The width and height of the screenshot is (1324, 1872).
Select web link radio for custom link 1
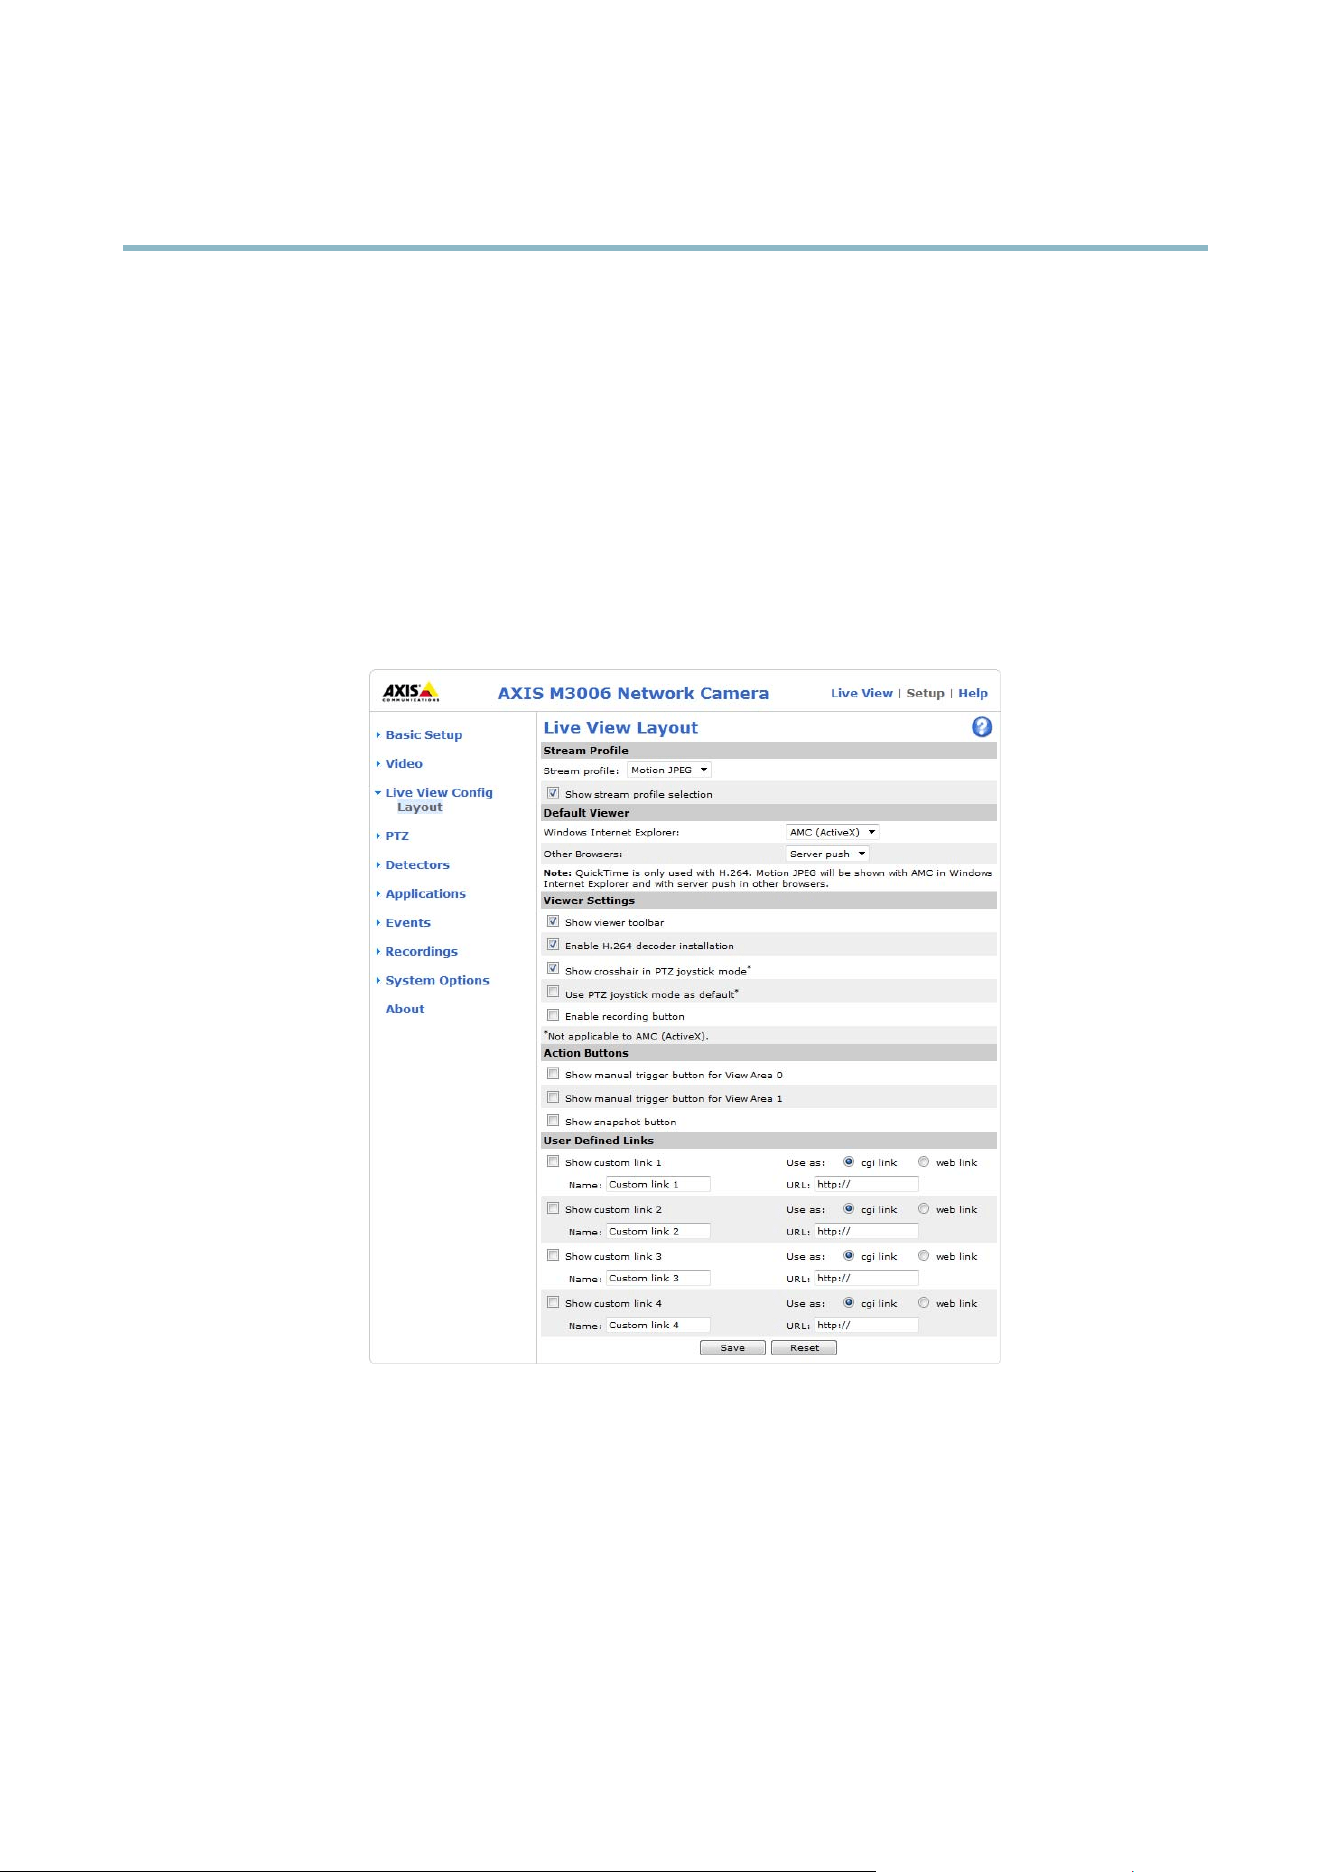click(923, 1162)
